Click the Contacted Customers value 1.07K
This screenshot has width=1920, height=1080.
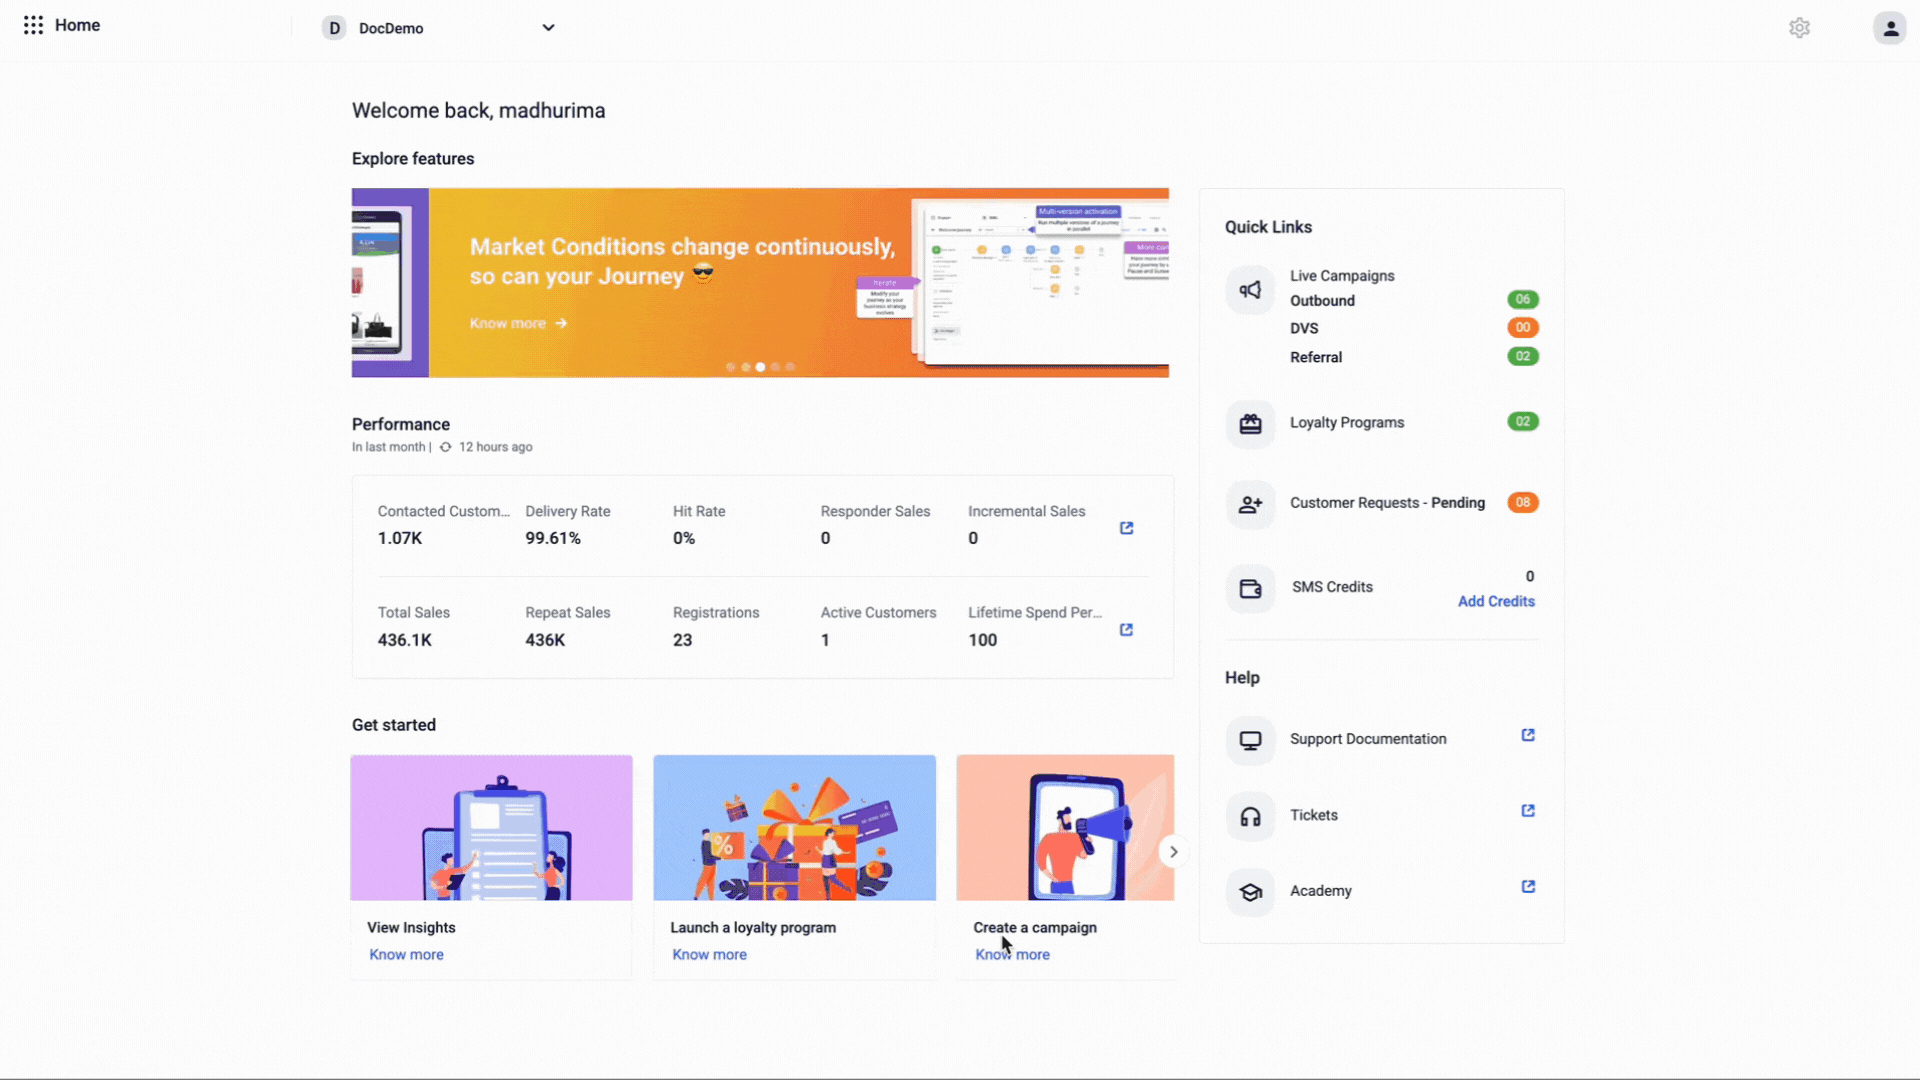400,538
